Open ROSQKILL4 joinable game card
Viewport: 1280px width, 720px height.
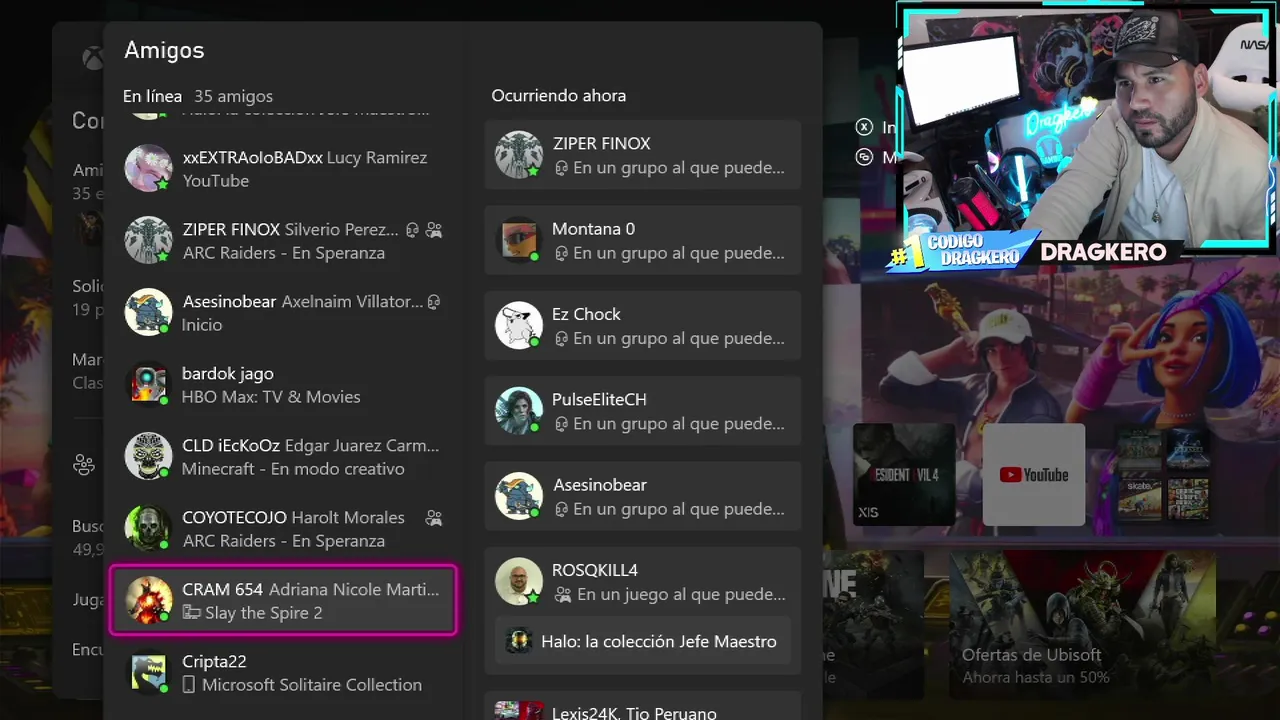(643, 609)
